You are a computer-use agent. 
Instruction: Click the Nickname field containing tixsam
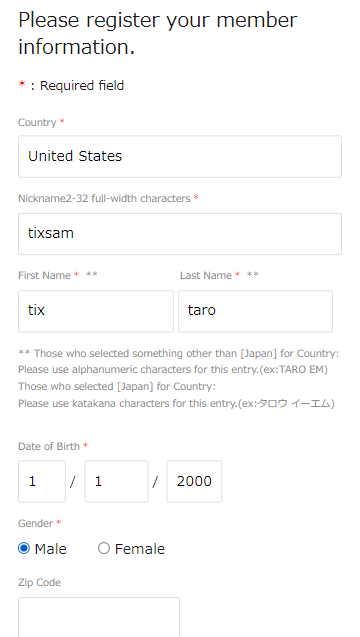click(x=180, y=234)
